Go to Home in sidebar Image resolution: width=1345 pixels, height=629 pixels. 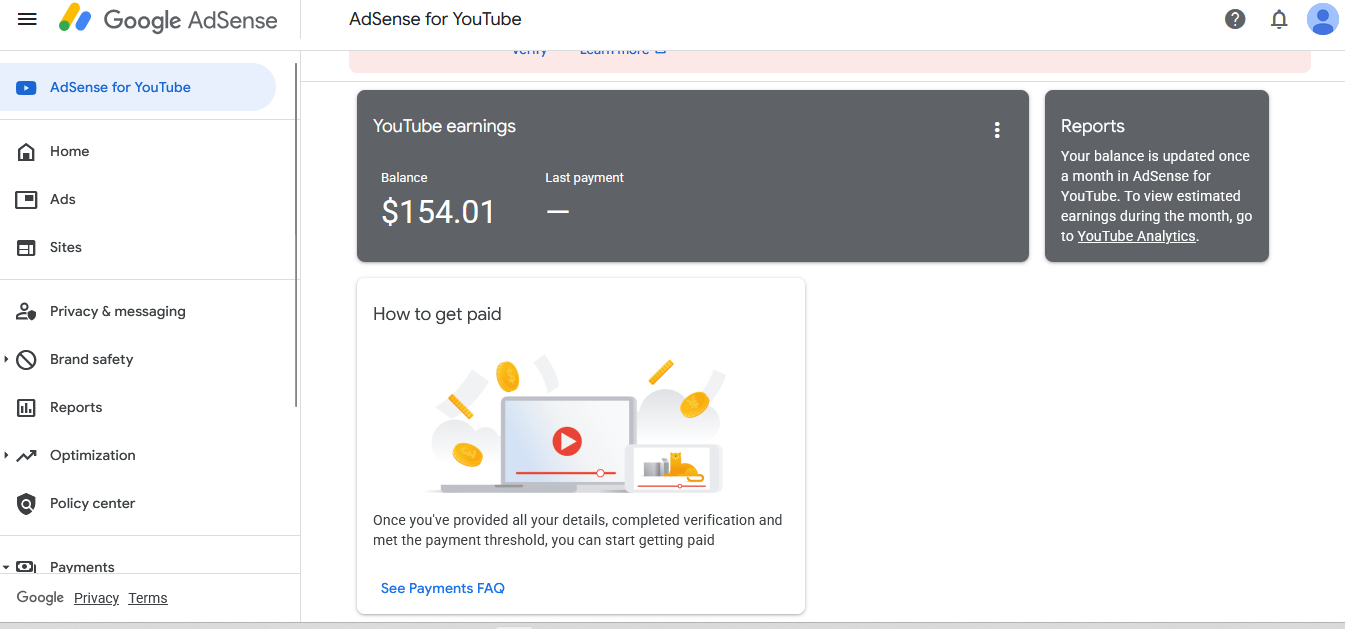pos(69,151)
